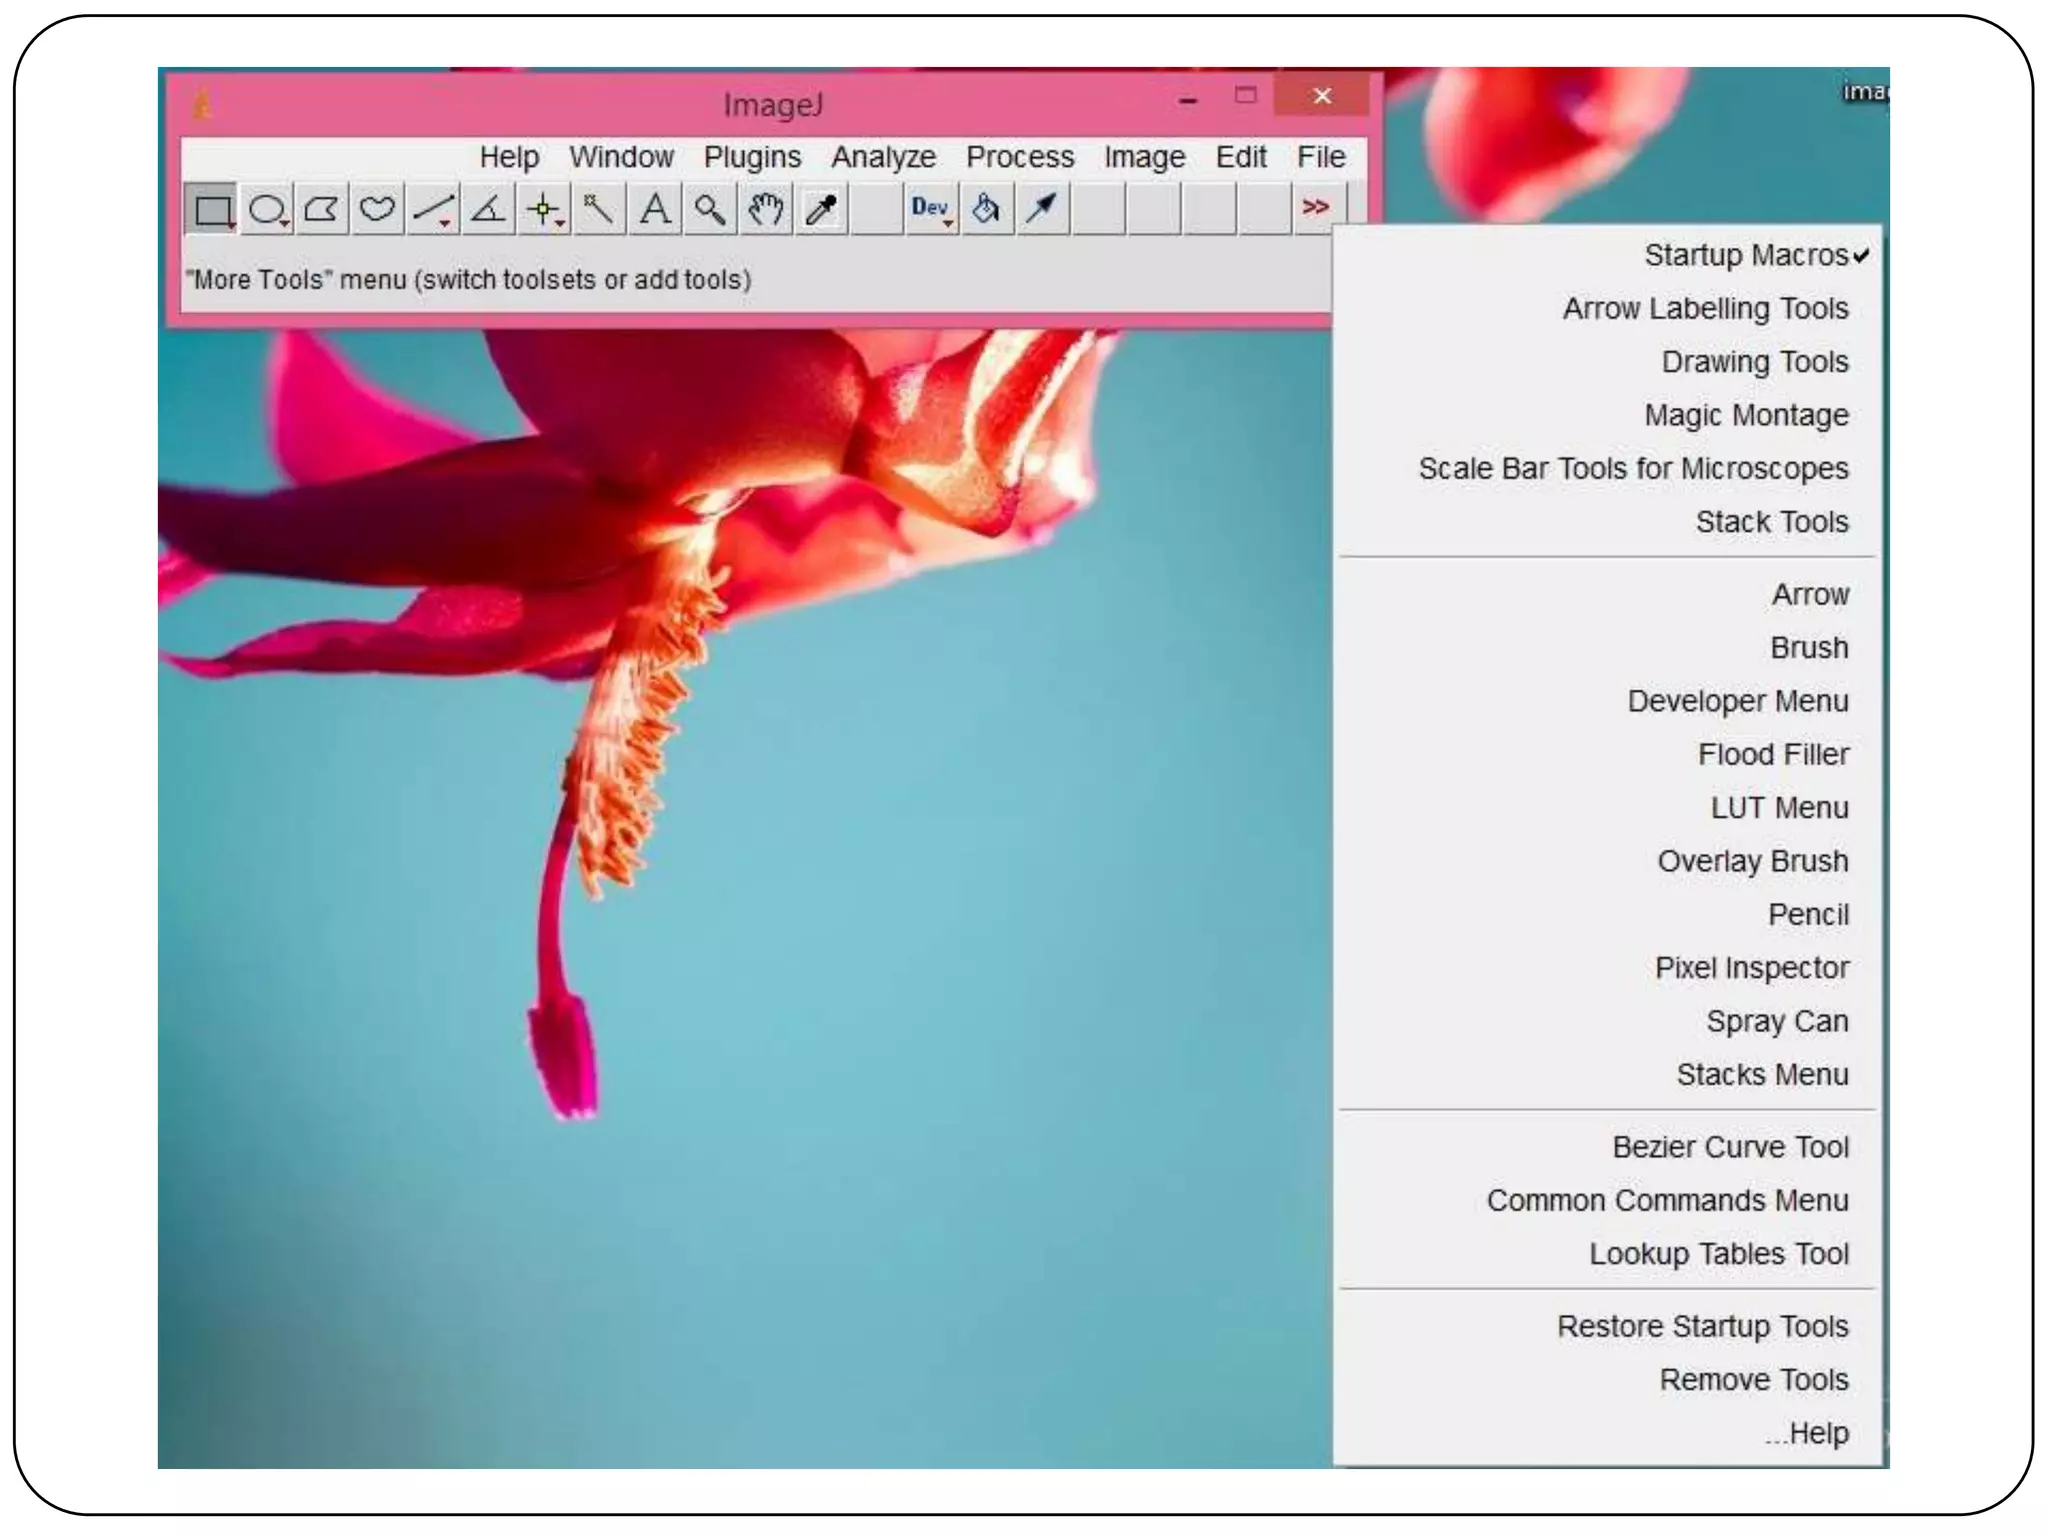Open the More Tools double-arrow menu
Viewport: 2048px width, 1536px height.
(x=1315, y=207)
